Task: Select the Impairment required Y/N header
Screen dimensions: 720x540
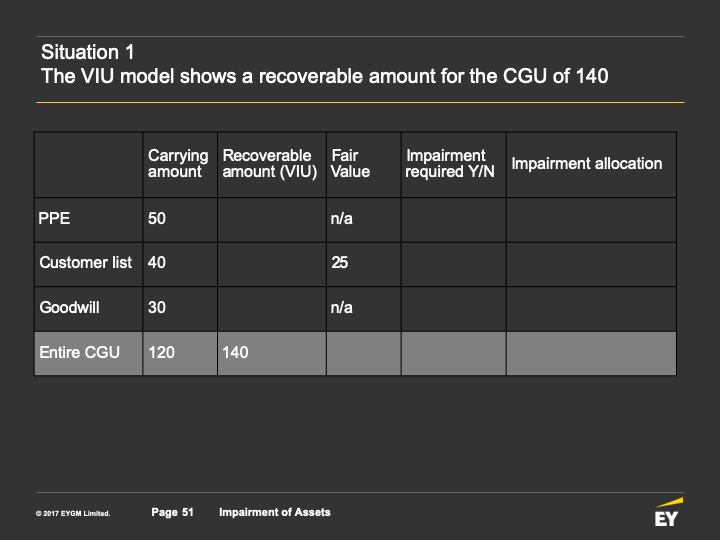Action: click(454, 164)
